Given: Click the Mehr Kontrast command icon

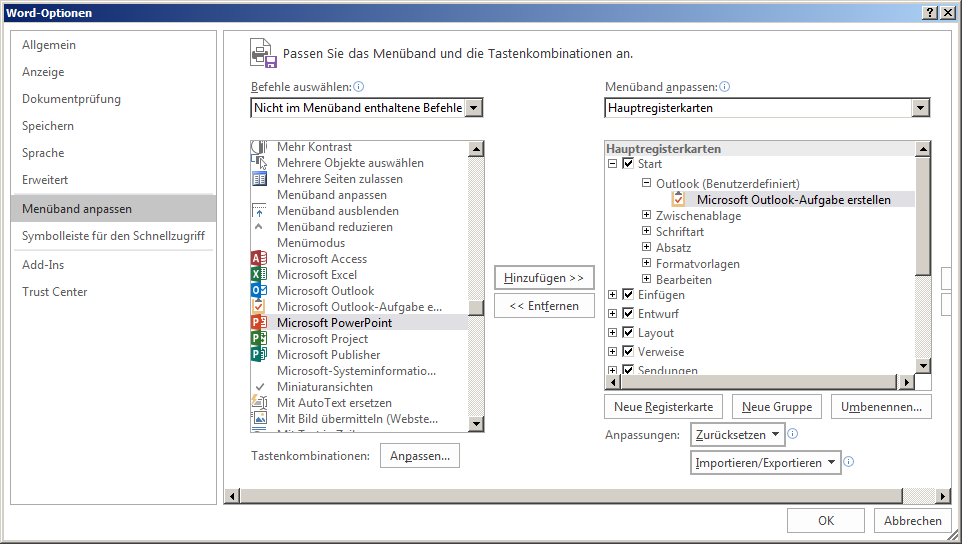Looking at the screenshot, I should 260,147.
